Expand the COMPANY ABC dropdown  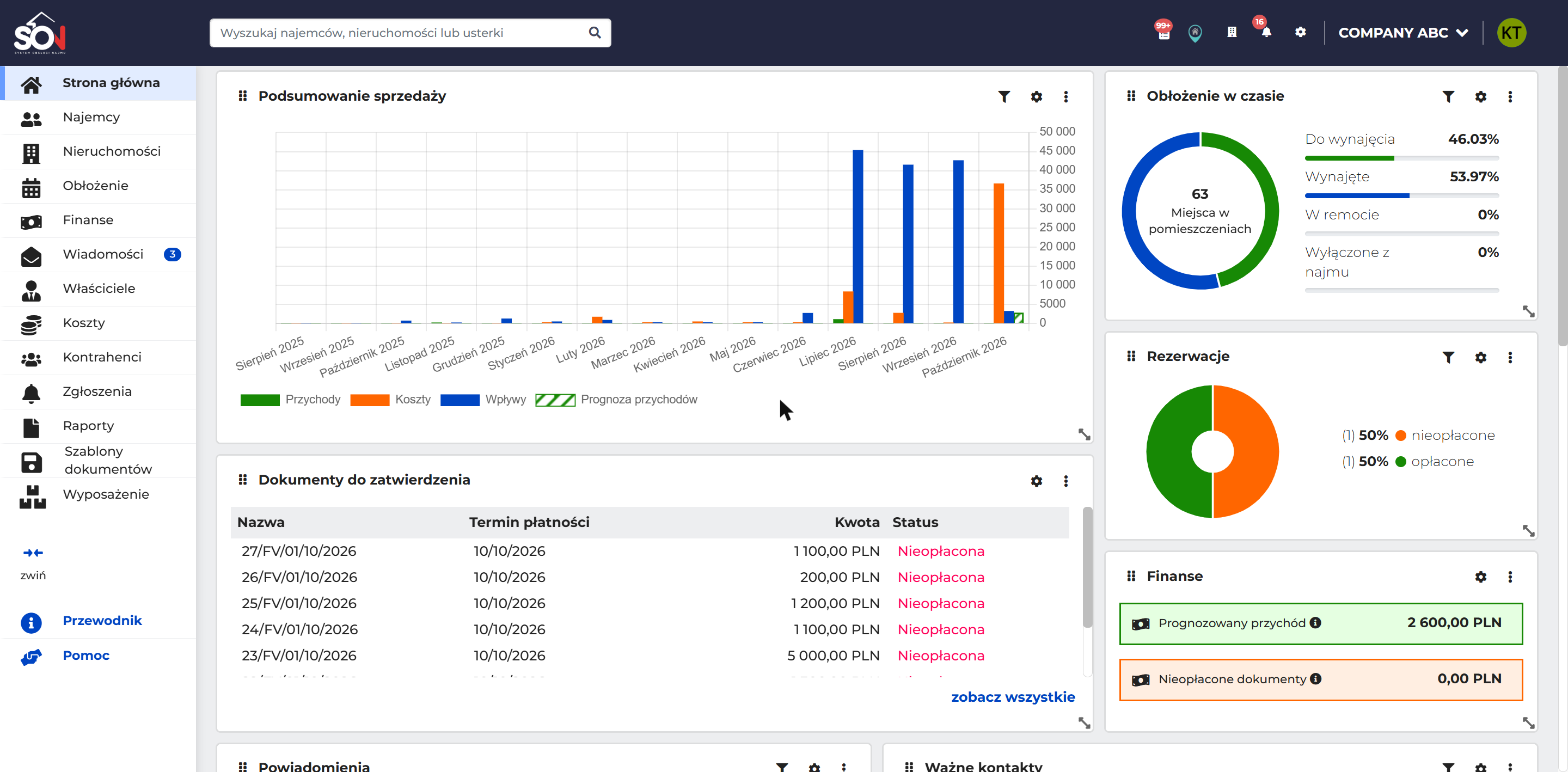point(1403,33)
